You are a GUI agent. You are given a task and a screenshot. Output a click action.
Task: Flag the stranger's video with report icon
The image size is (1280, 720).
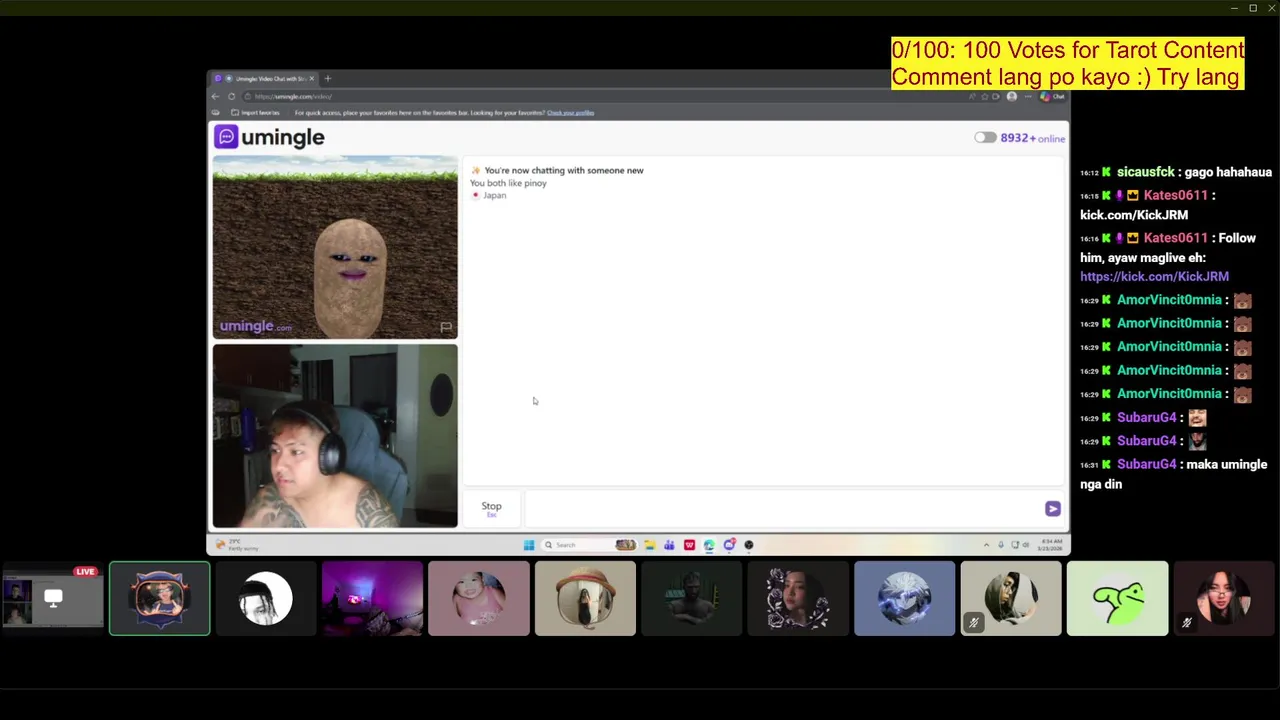(x=446, y=327)
